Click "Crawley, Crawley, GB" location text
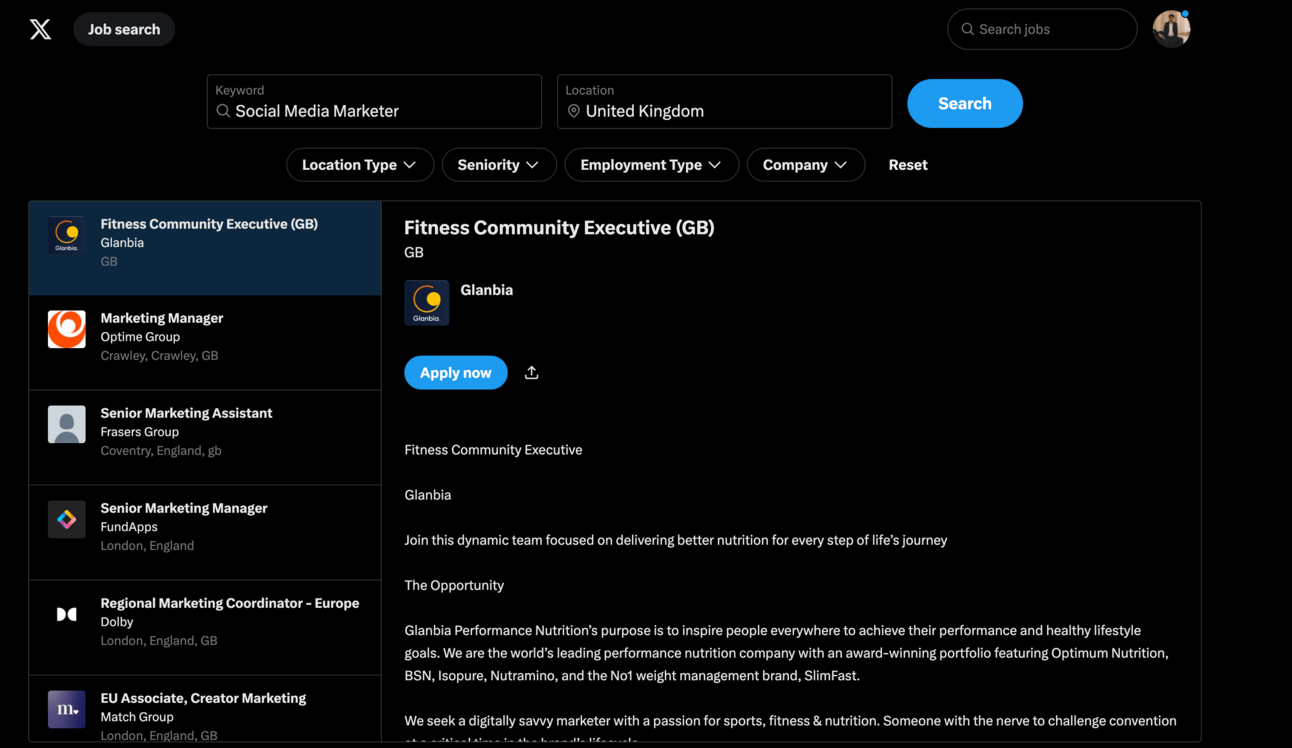Image resolution: width=1292 pixels, height=748 pixels. coord(159,356)
